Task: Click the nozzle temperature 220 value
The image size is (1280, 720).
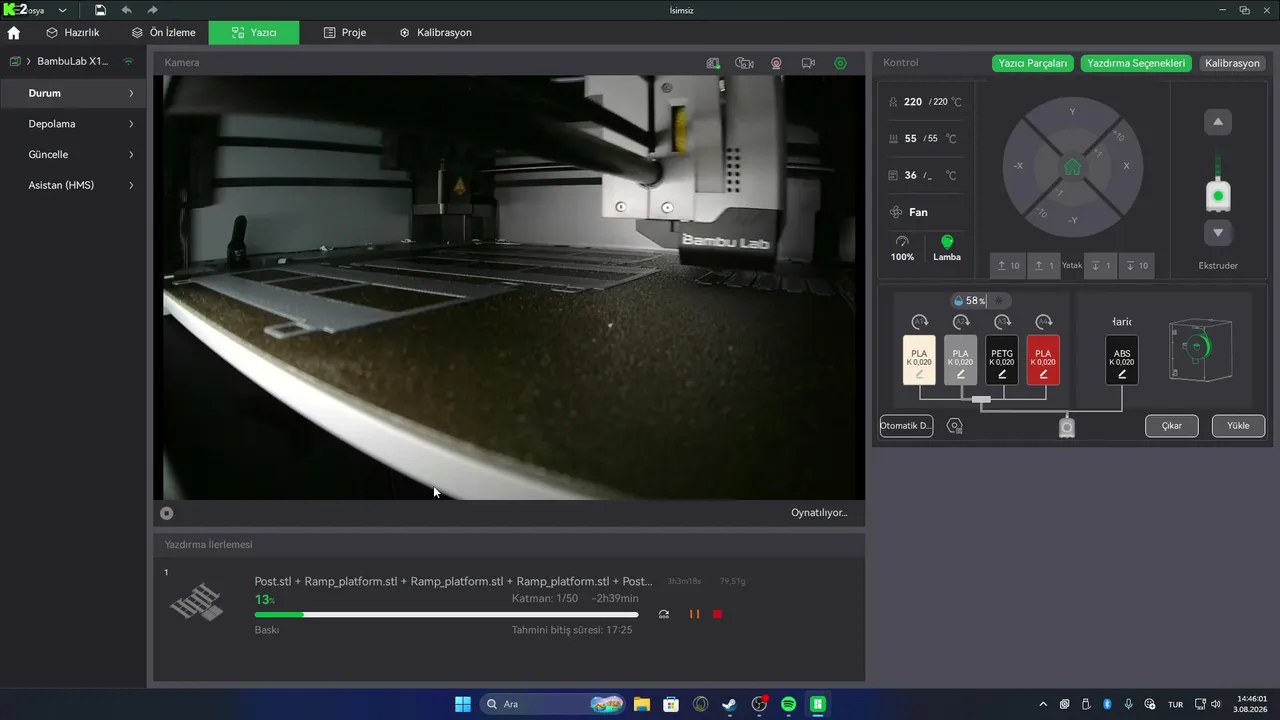Action: [913, 102]
